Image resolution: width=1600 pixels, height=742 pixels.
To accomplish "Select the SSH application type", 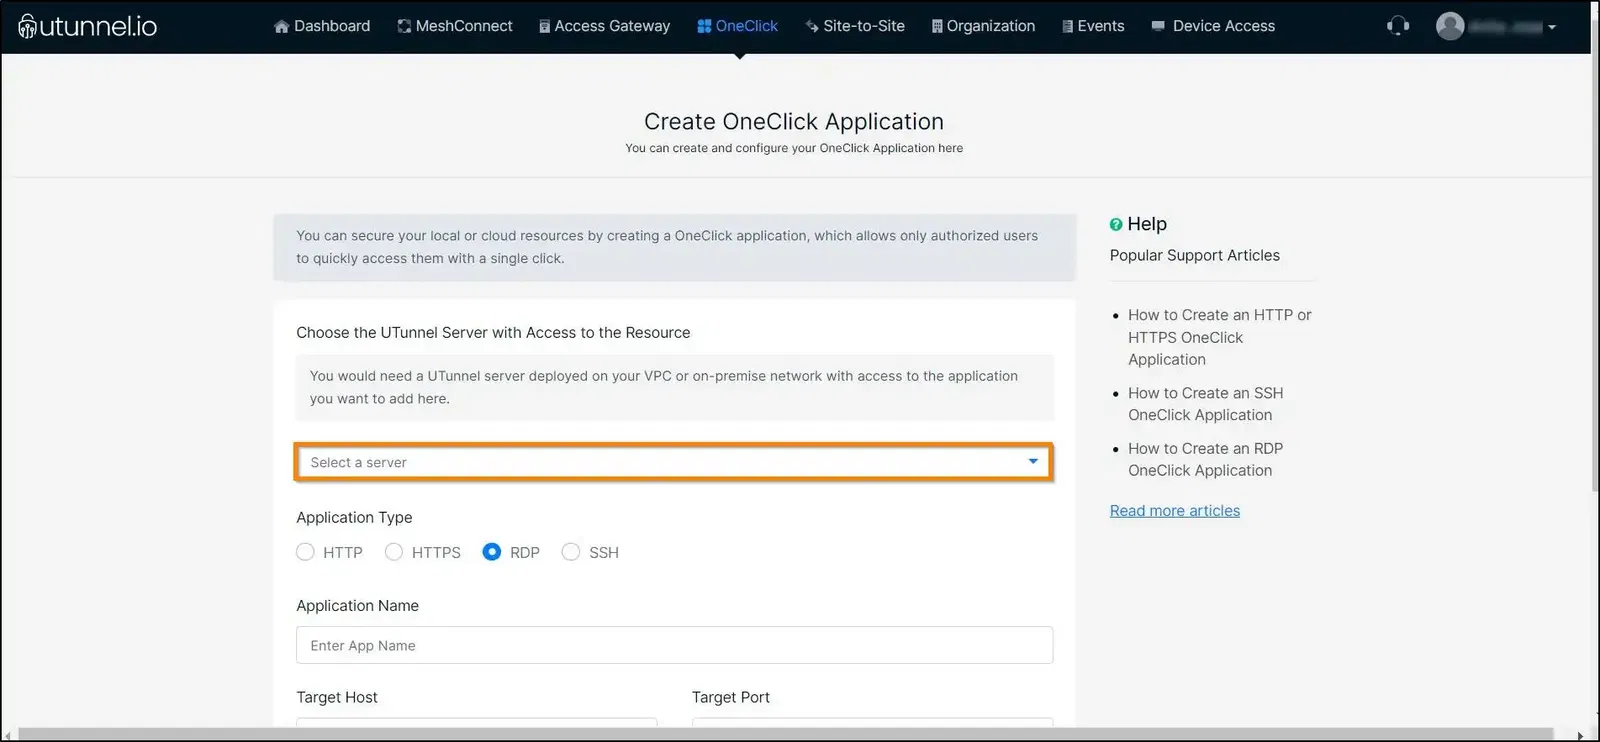I will tap(570, 552).
